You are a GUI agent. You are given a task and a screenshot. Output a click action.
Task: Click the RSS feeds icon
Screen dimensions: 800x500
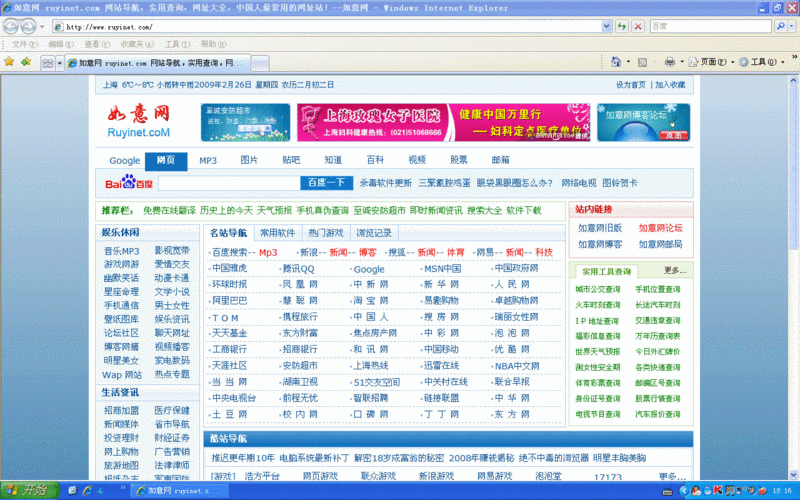(x=642, y=62)
